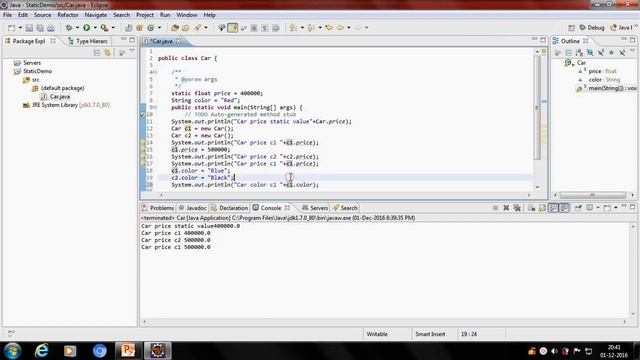This screenshot has height=360, width=640.
Task: Click the Windows Start button
Action: (12, 351)
